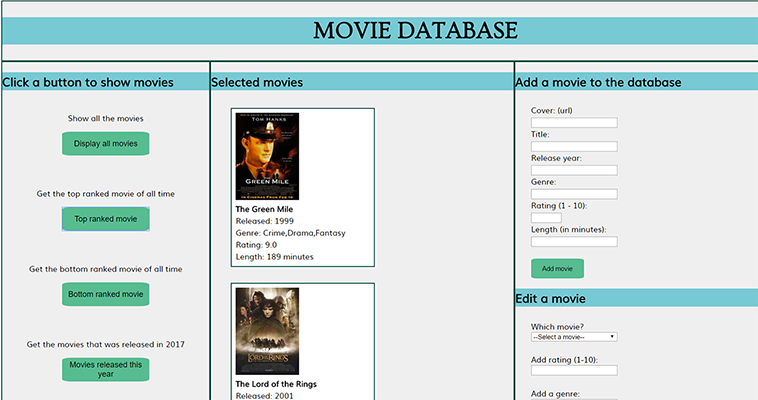Select the Release year input field
The image size is (758, 400).
(574, 170)
